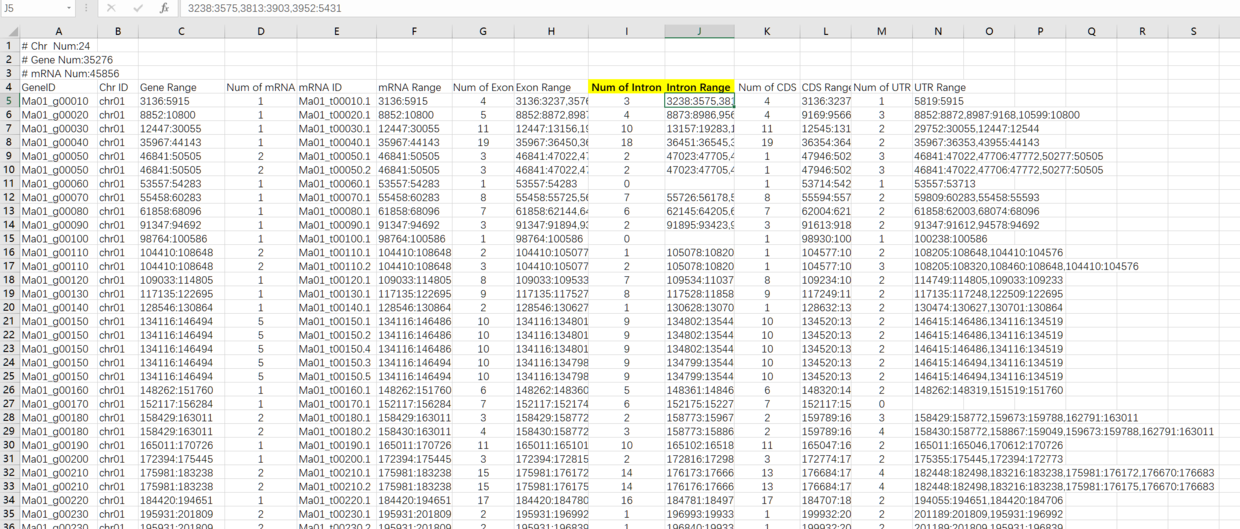Select column A header
Viewport: 1240px width, 529px height.
58,31
